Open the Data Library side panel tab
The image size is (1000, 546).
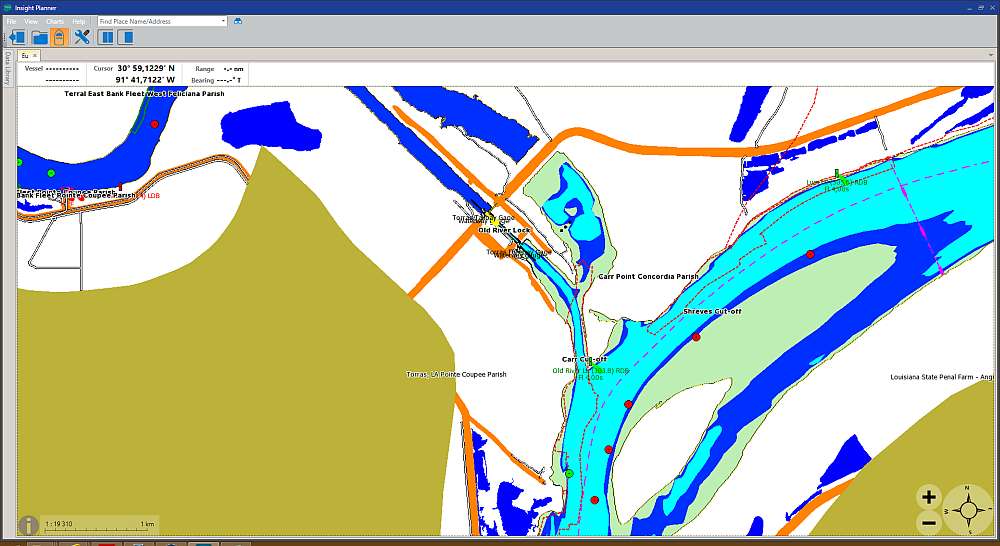tap(8, 69)
